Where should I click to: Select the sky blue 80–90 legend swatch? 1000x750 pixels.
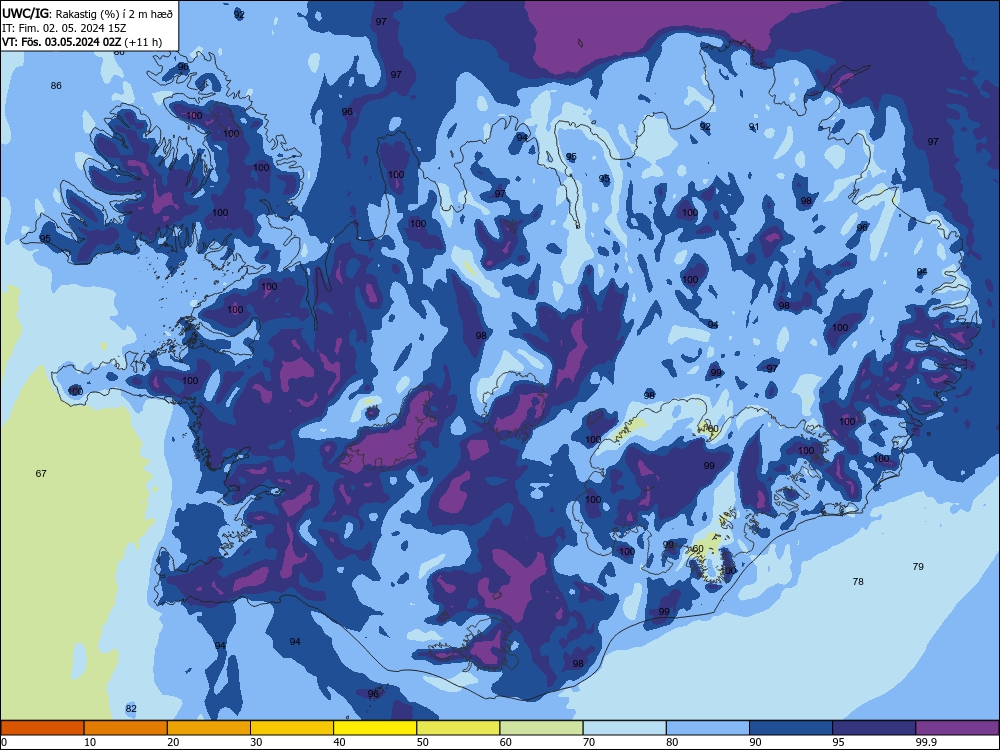[708, 728]
